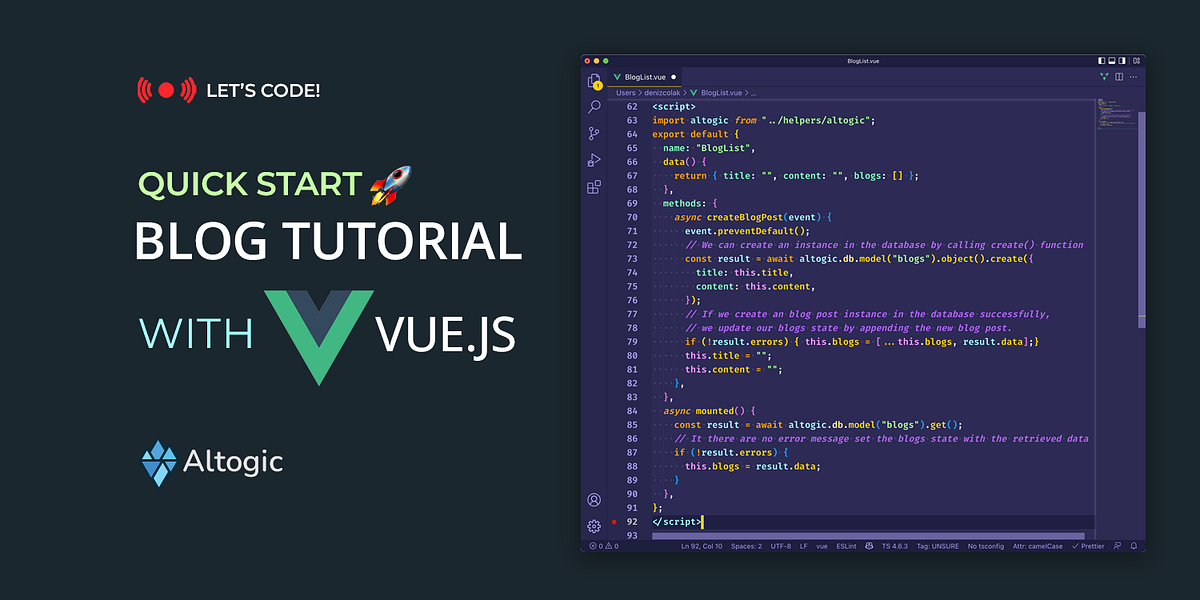1200x600 pixels.
Task: Open the Source Control view
Action: pos(594,133)
